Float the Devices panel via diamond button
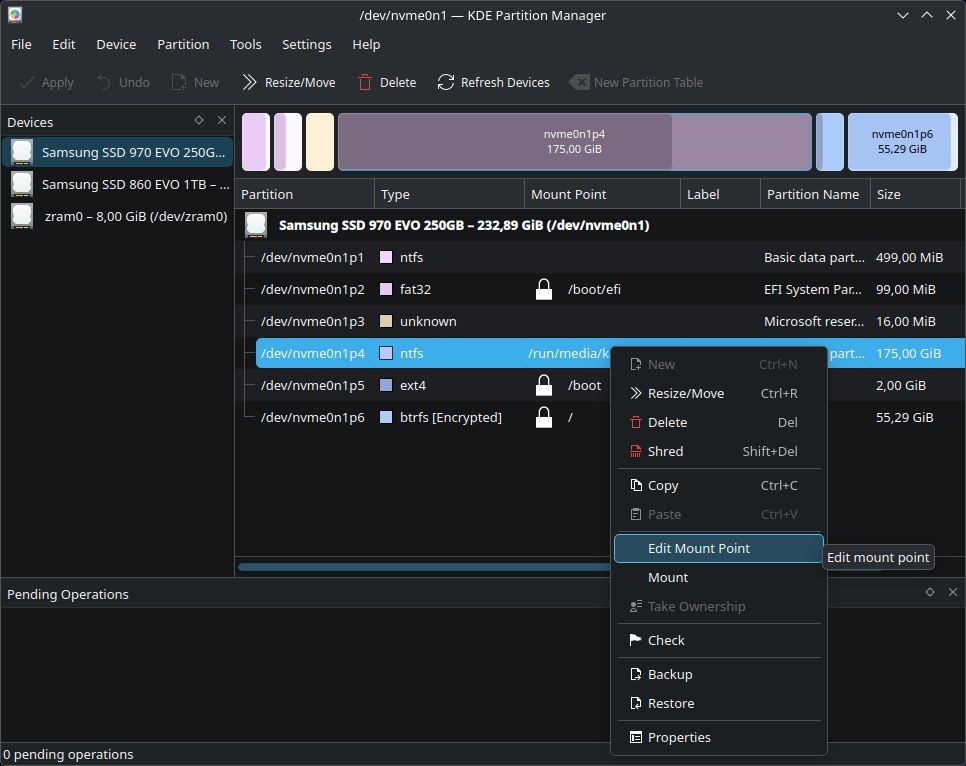Viewport: 966px width, 766px height. [199, 120]
